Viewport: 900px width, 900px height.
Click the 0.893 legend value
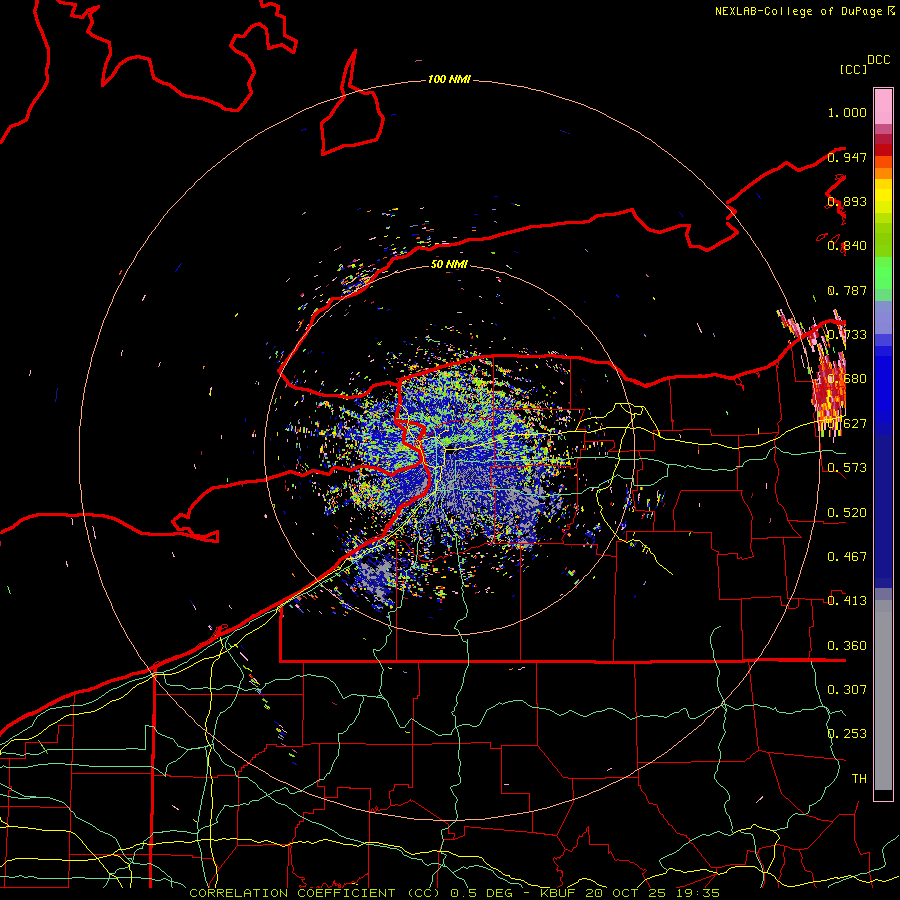[x=847, y=201]
